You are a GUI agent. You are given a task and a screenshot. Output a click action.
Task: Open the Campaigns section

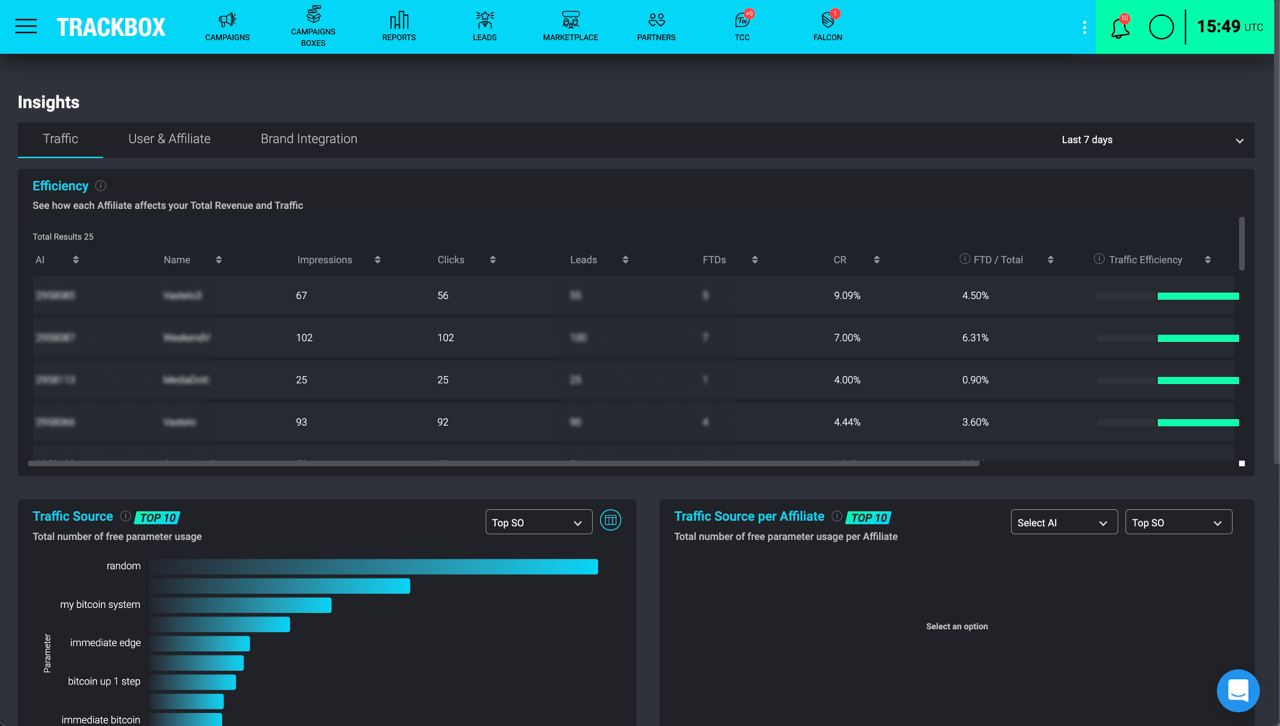point(227,27)
